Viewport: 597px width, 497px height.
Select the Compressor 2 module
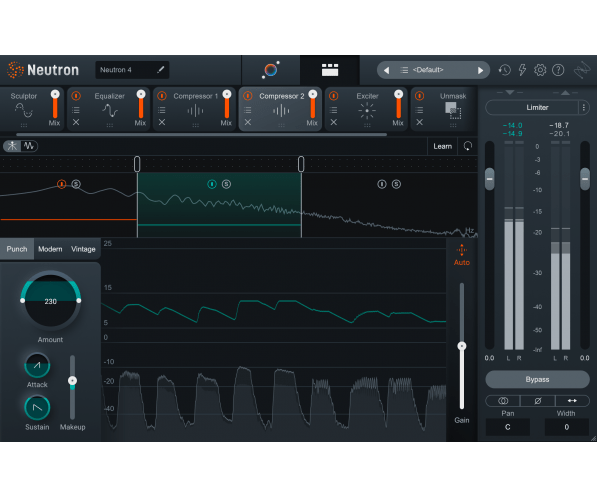[281, 109]
